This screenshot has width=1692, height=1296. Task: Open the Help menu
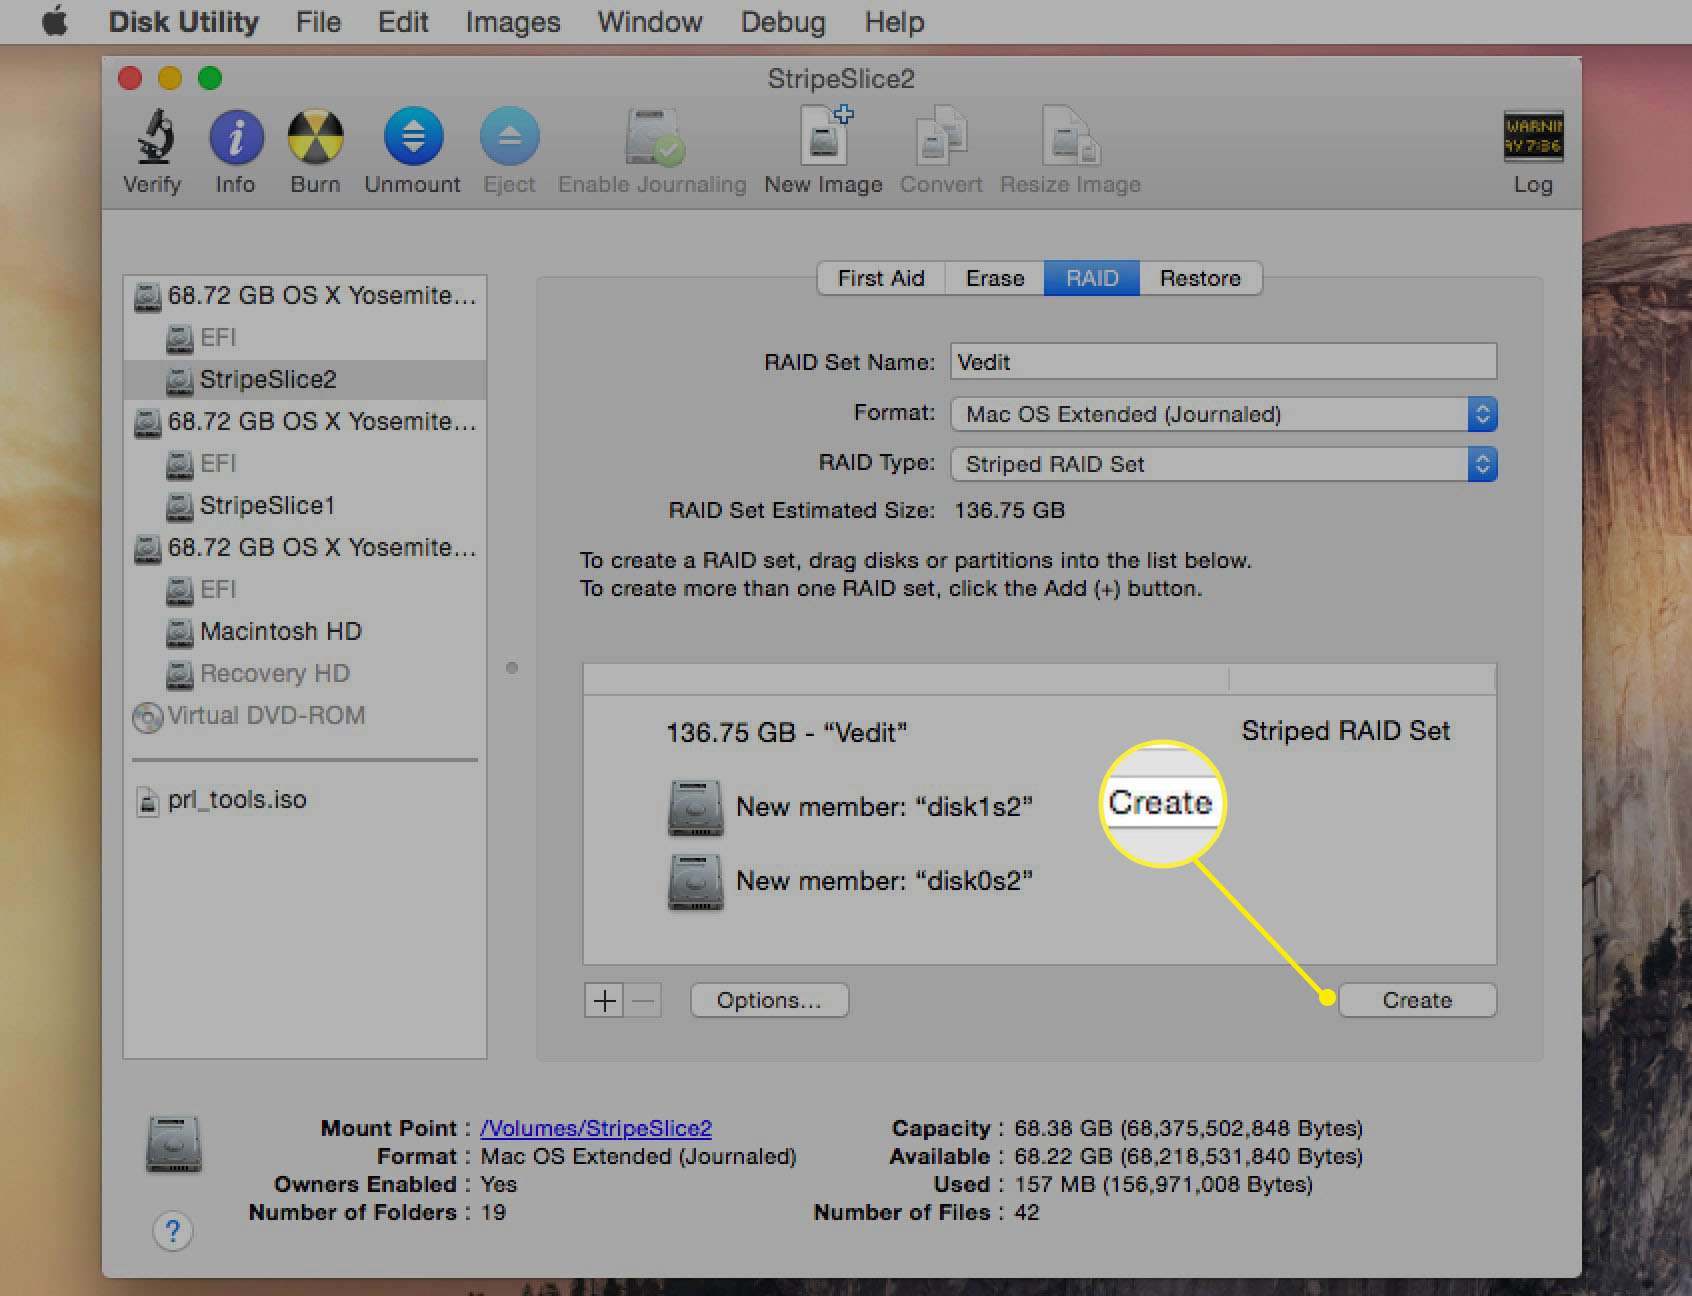[x=894, y=21]
